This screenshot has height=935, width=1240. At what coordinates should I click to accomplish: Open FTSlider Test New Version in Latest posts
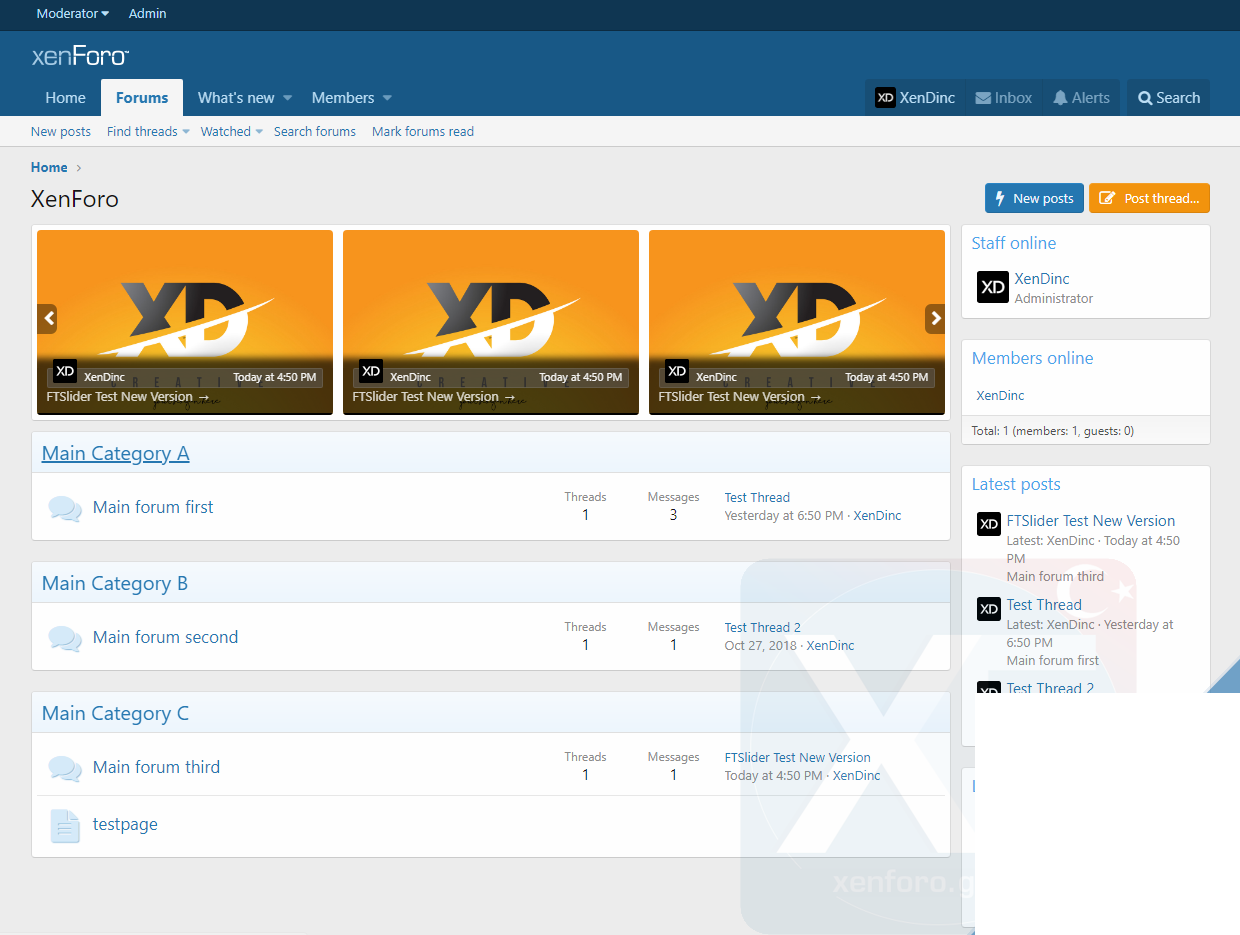(x=1091, y=521)
